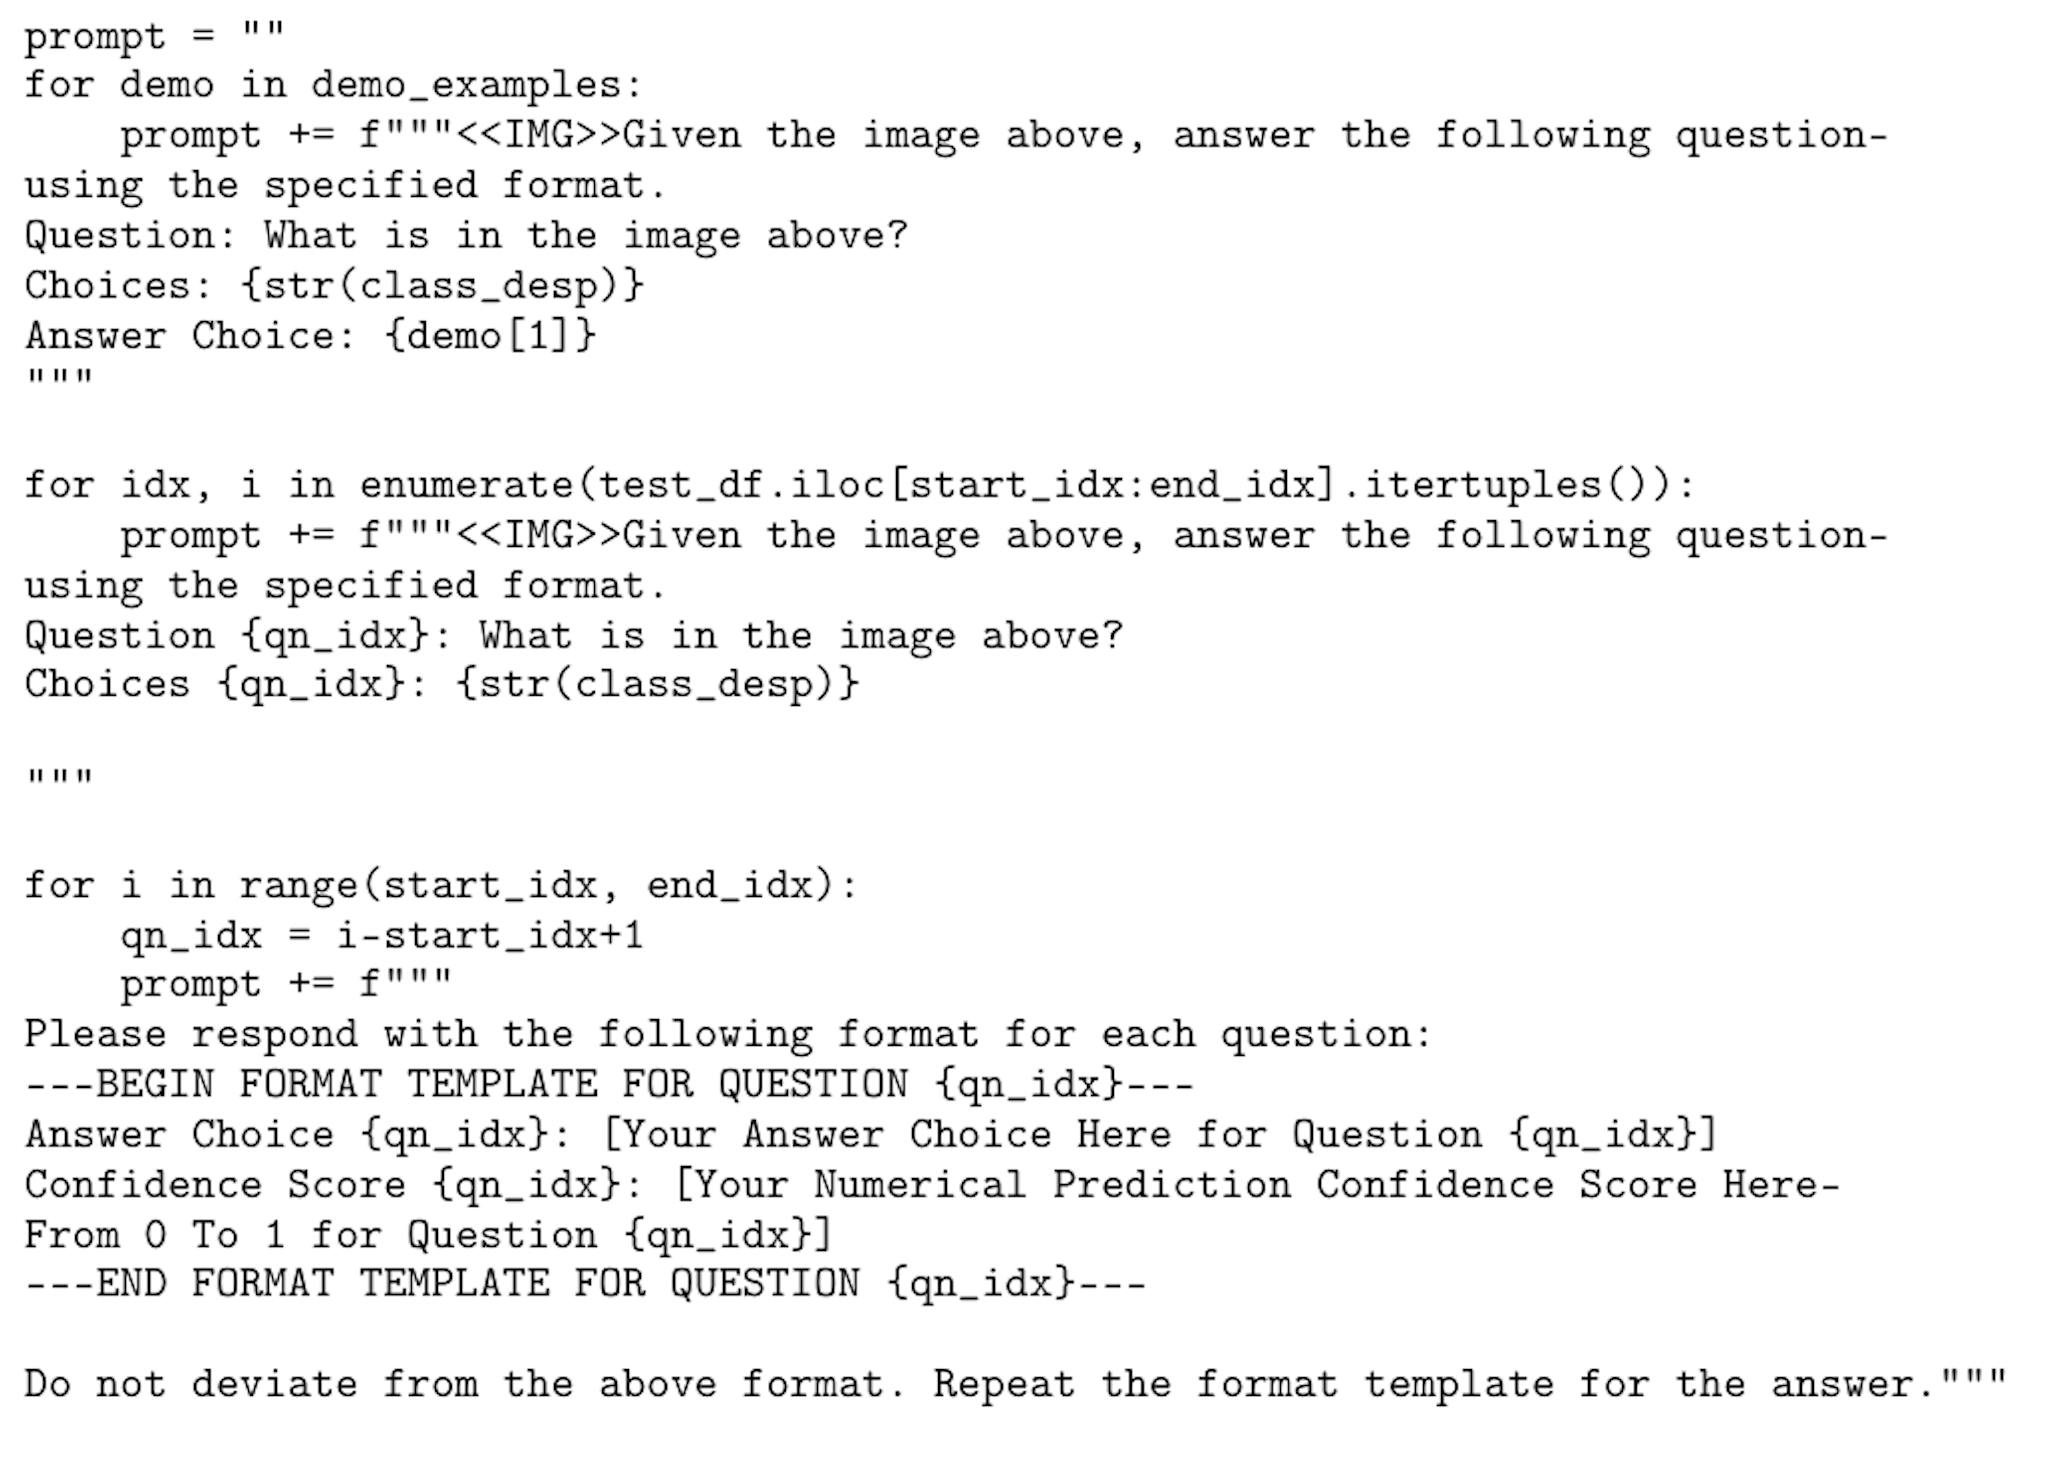Click the "qn_idx = i-start_idx+1" assignment
The height and width of the screenshot is (1465, 2048).
(382, 936)
